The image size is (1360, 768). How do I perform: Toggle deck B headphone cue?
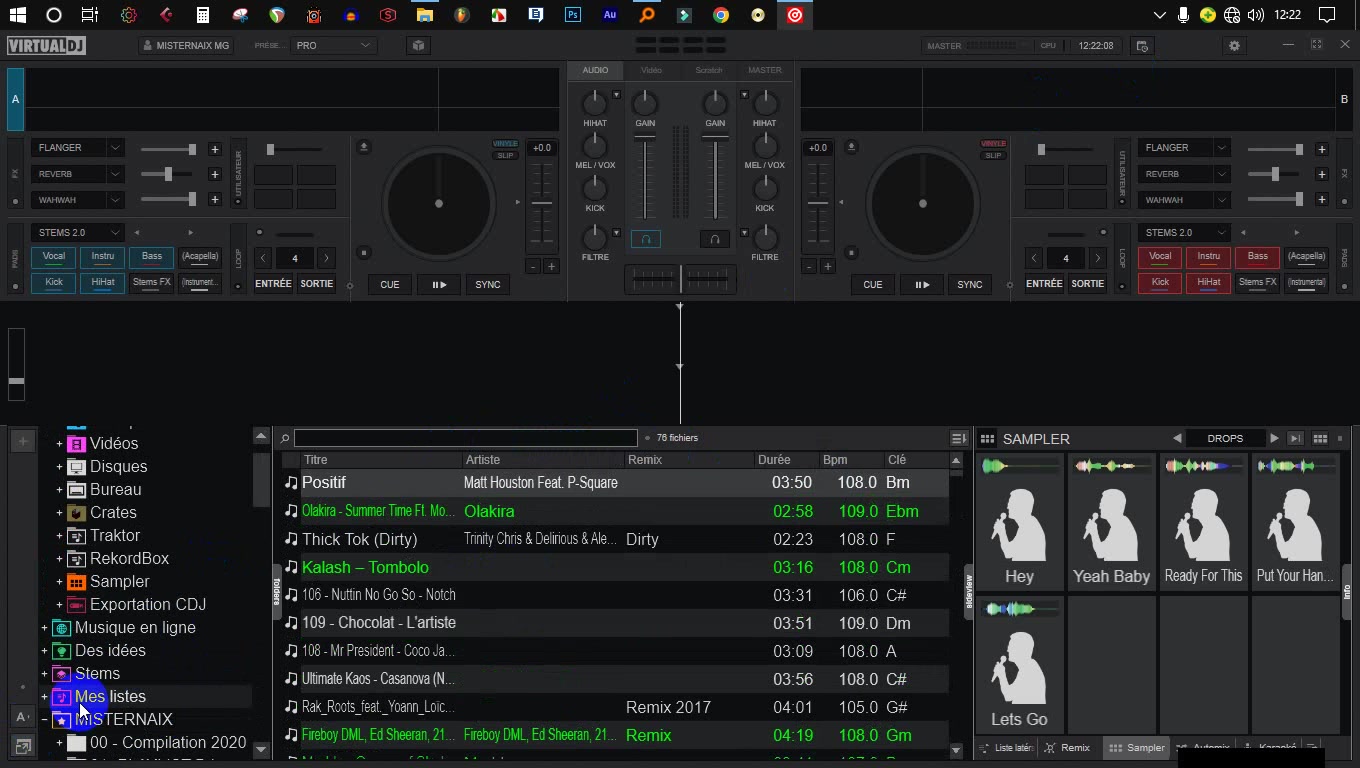[x=714, y=239]
